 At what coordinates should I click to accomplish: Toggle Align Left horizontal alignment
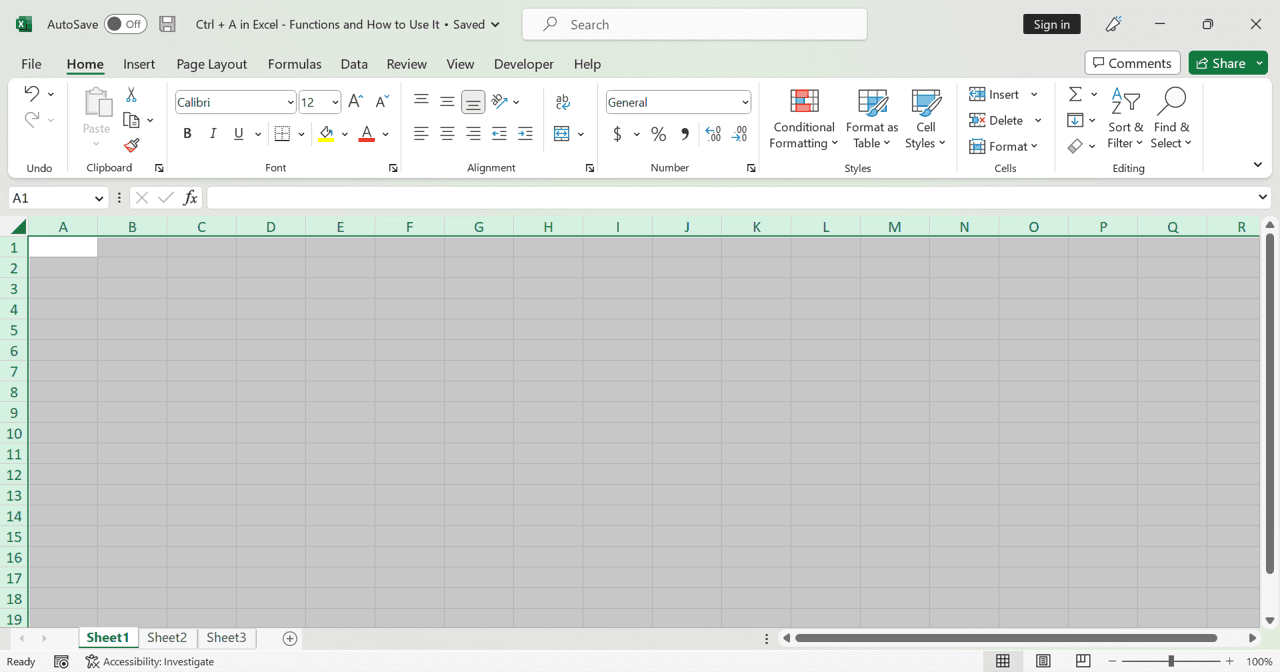pyautogui.click(x=421, y=133)
